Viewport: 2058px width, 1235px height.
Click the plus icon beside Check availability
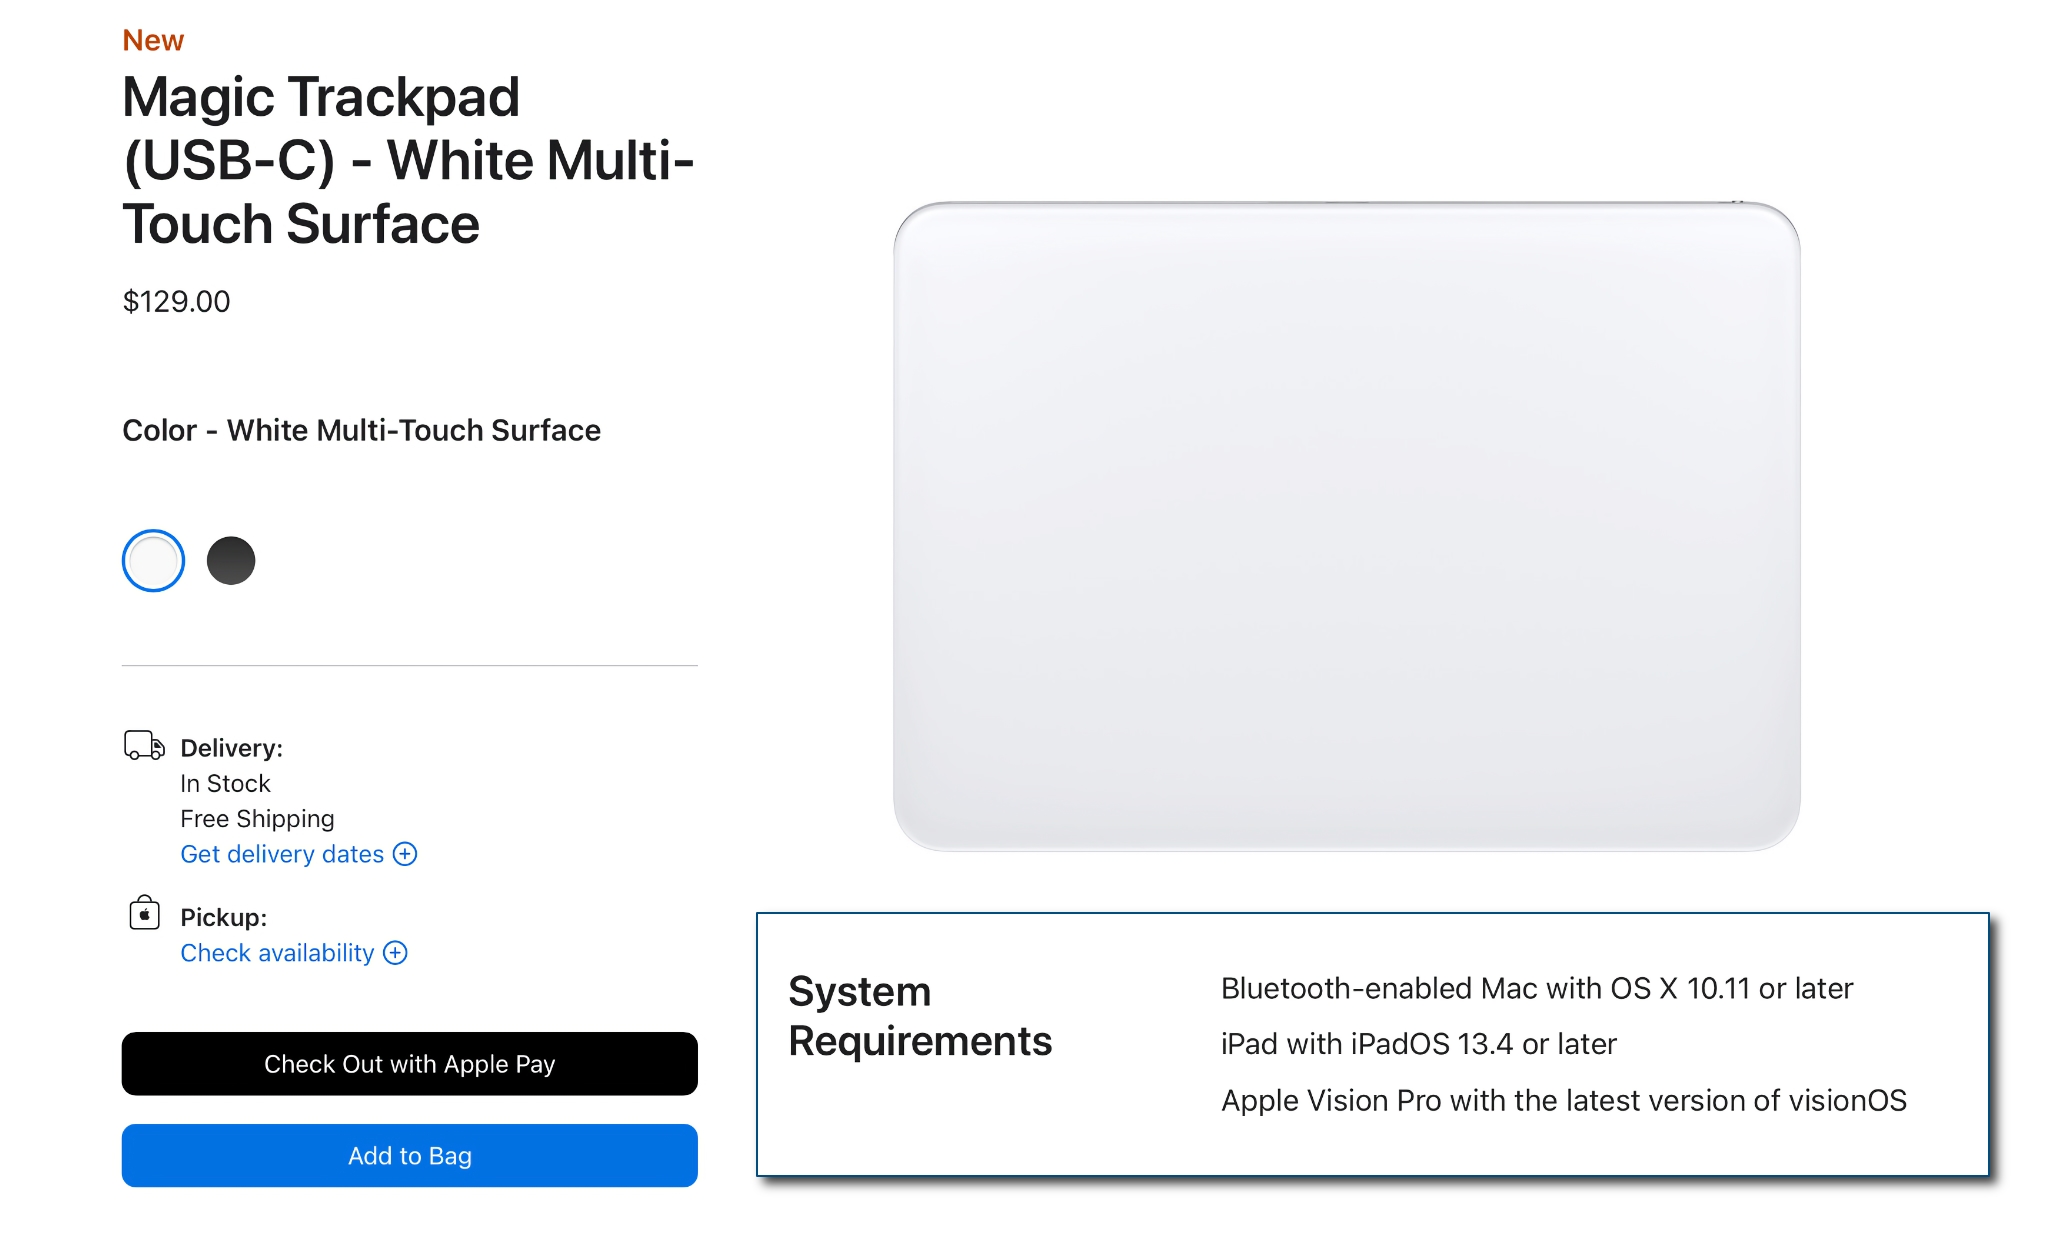coord(396,953)
